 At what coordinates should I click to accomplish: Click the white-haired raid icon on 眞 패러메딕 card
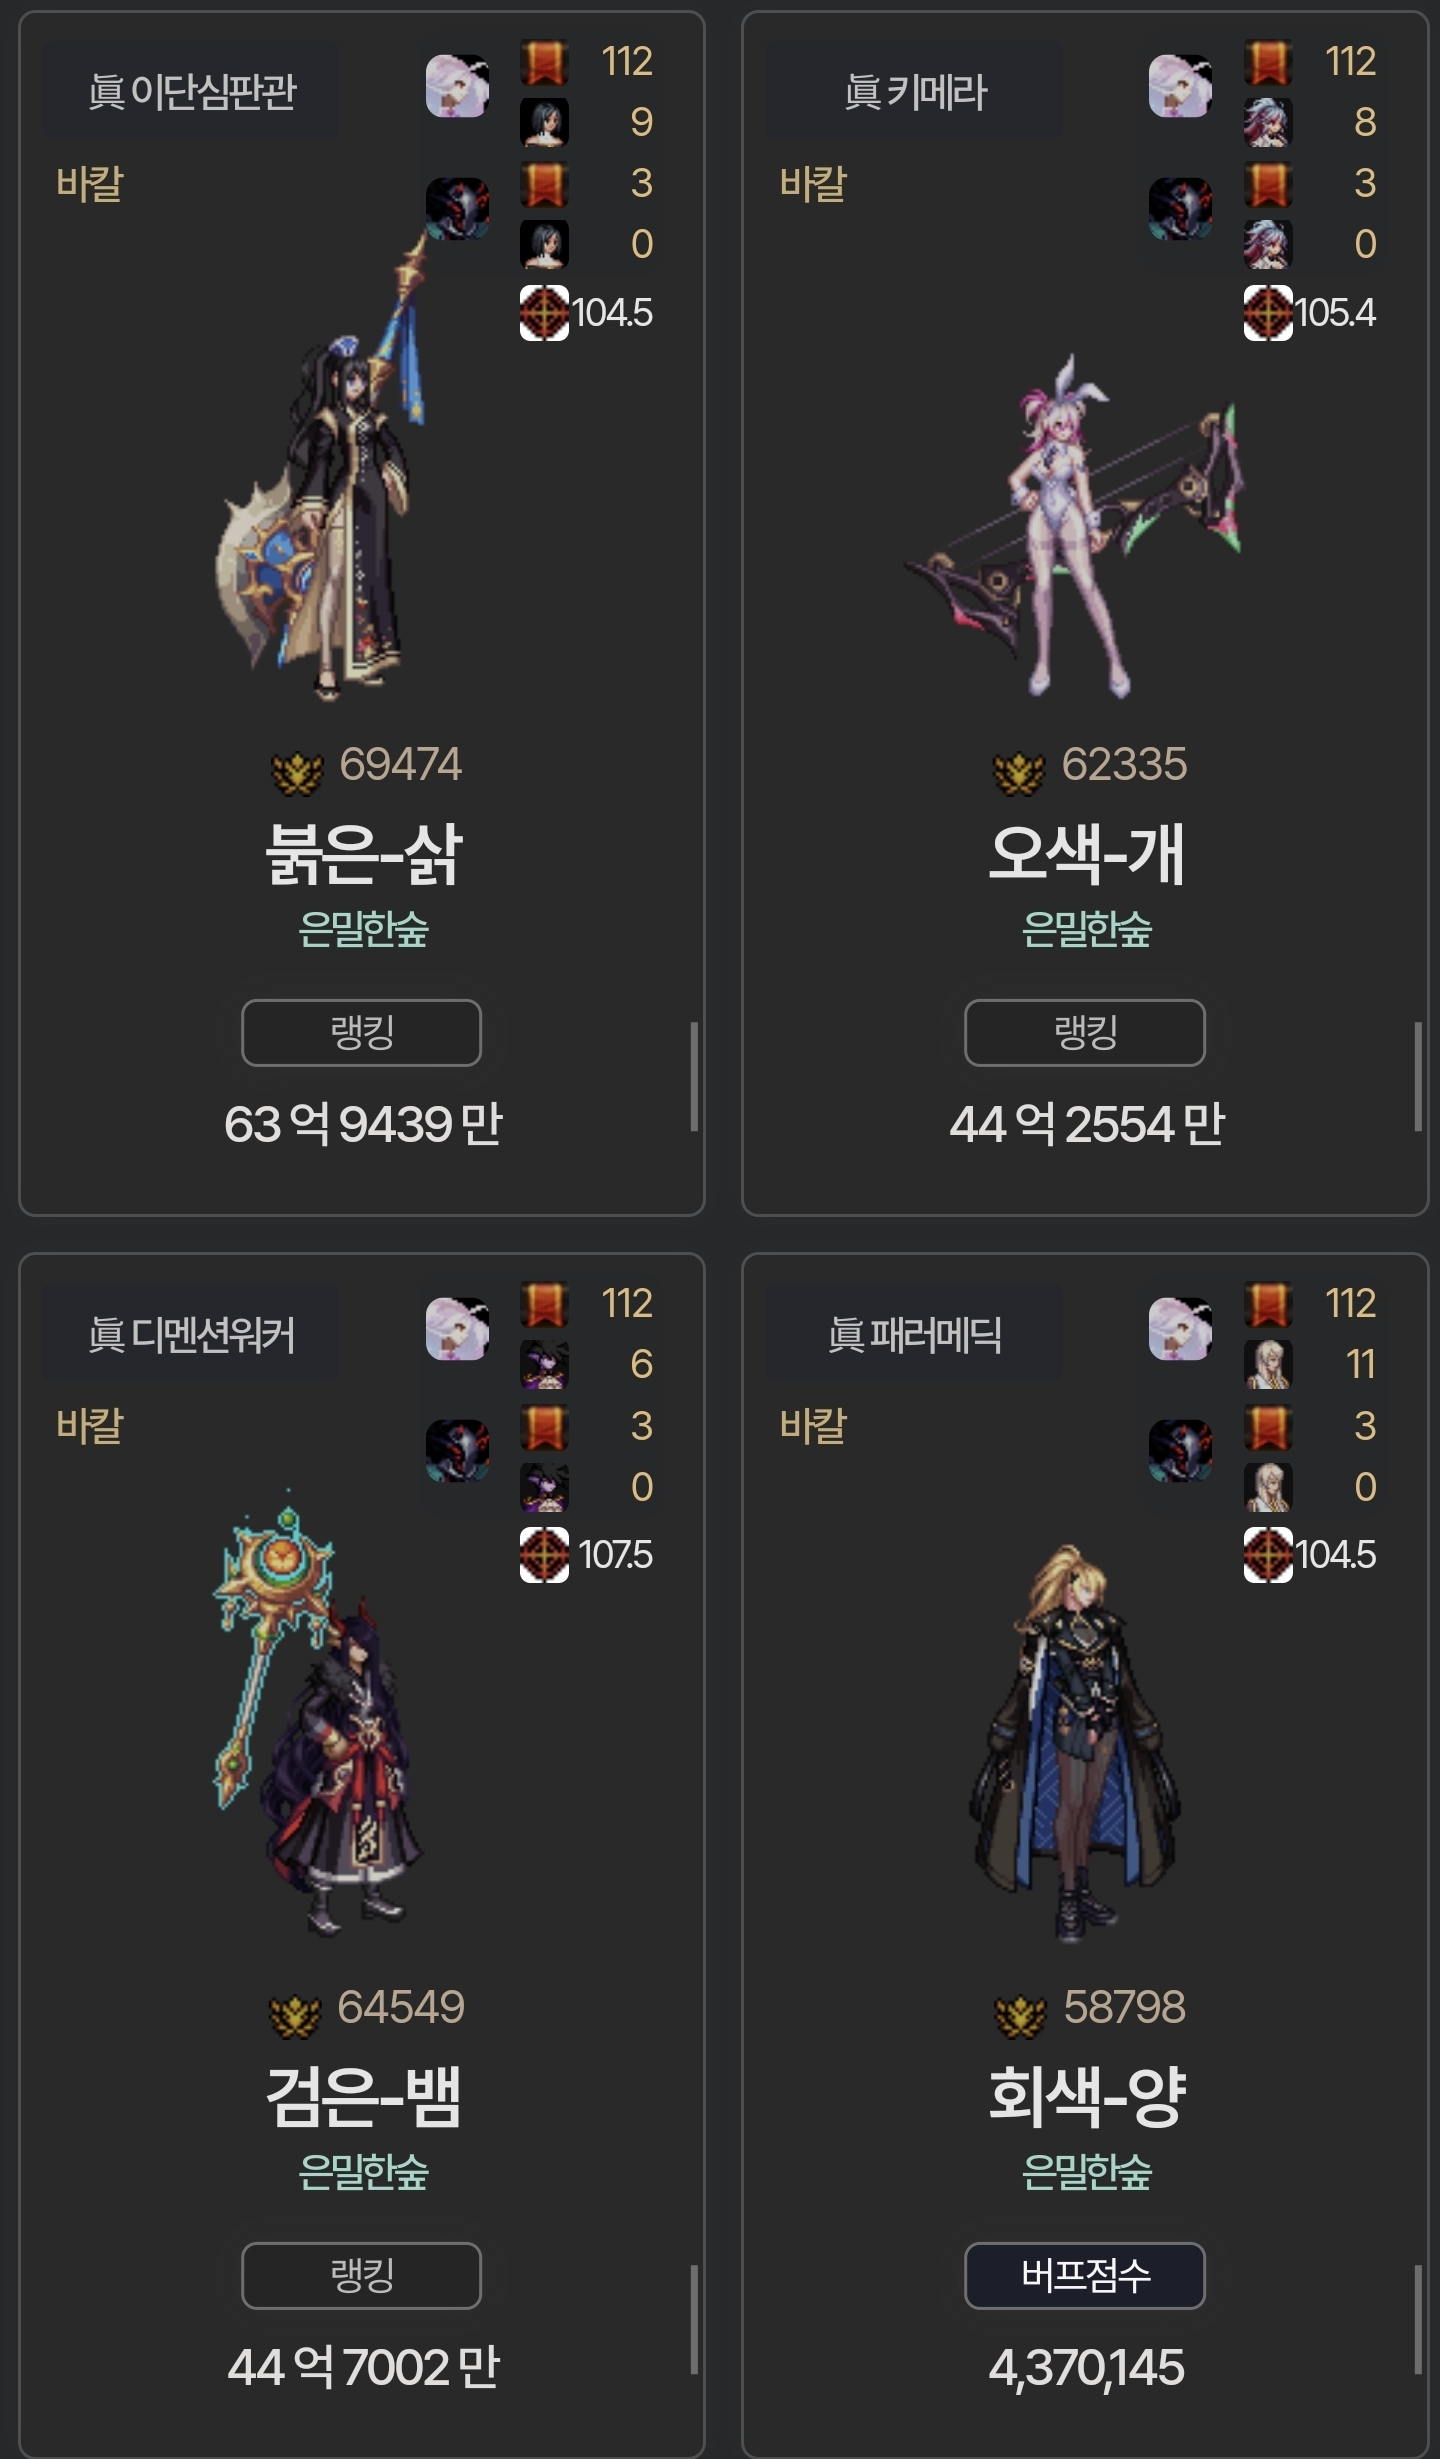[x=1180, y=1329]
